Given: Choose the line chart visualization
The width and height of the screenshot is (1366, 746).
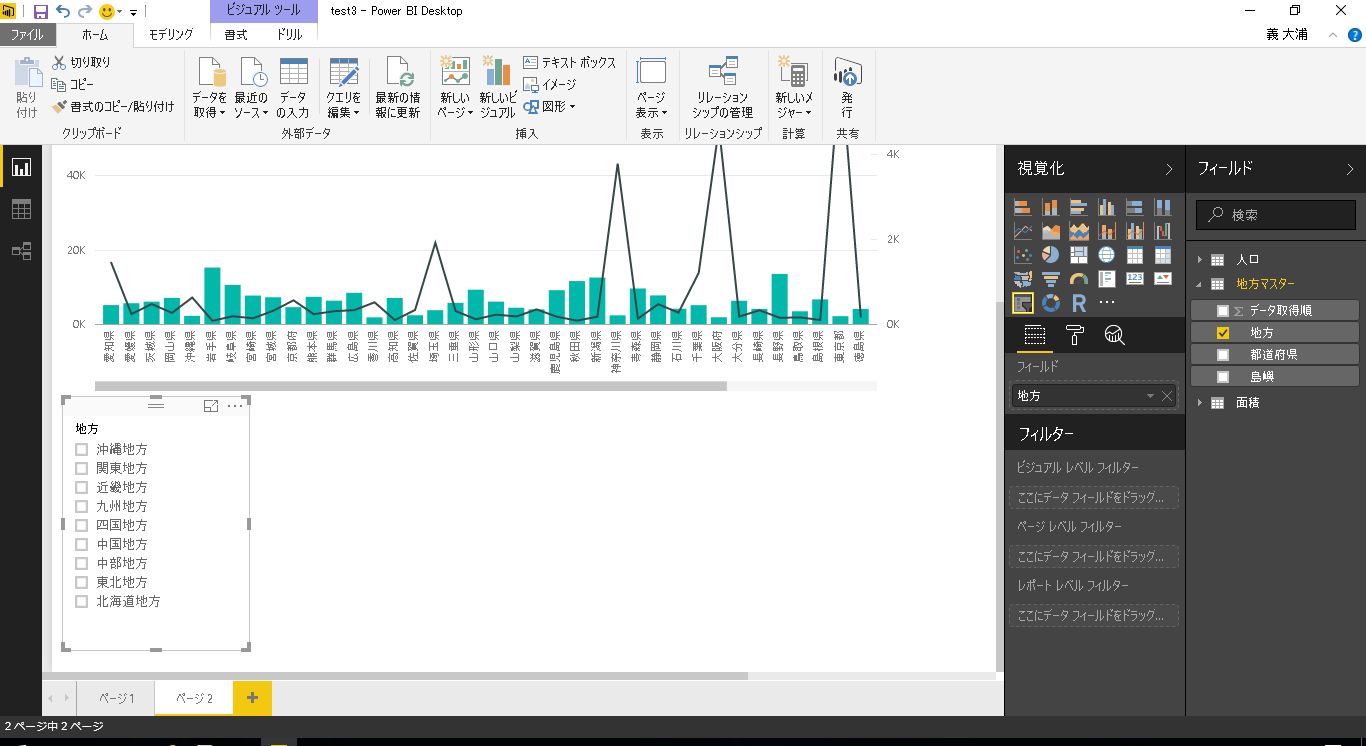Looking at the screenshot, I should pos(1023,231).
